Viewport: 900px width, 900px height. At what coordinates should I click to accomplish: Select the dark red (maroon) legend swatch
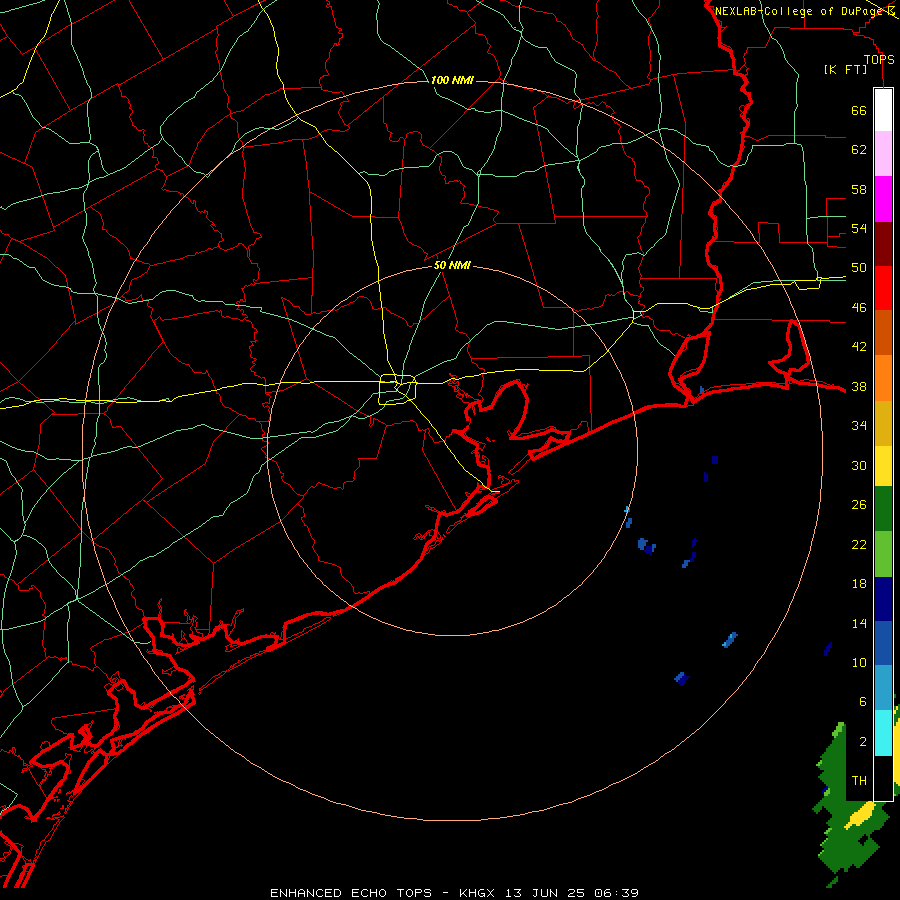tap(883, 244)
